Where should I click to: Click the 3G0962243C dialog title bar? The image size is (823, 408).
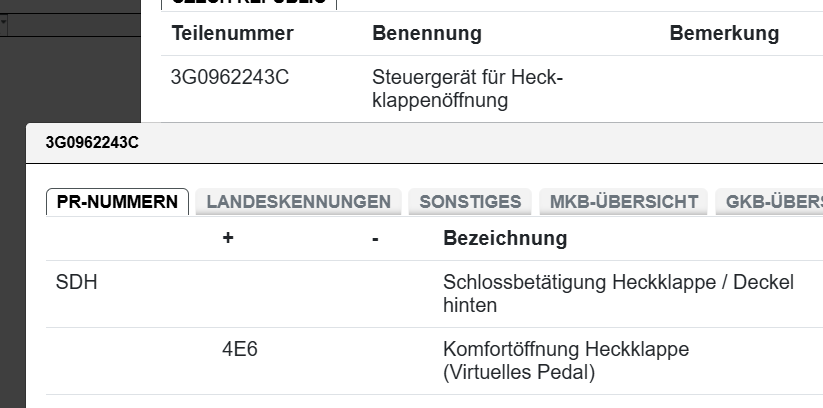400,143
